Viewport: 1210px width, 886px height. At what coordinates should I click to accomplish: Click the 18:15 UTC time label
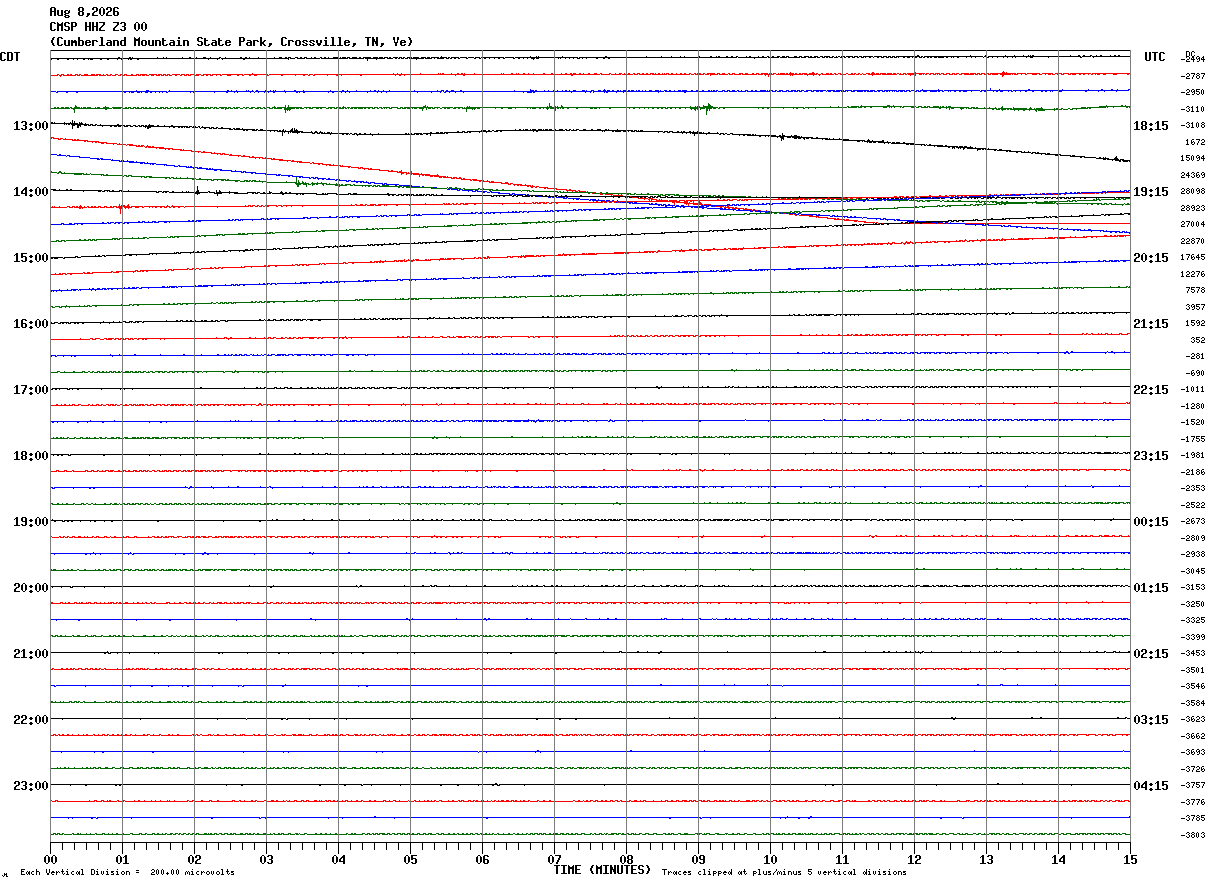1151,125
